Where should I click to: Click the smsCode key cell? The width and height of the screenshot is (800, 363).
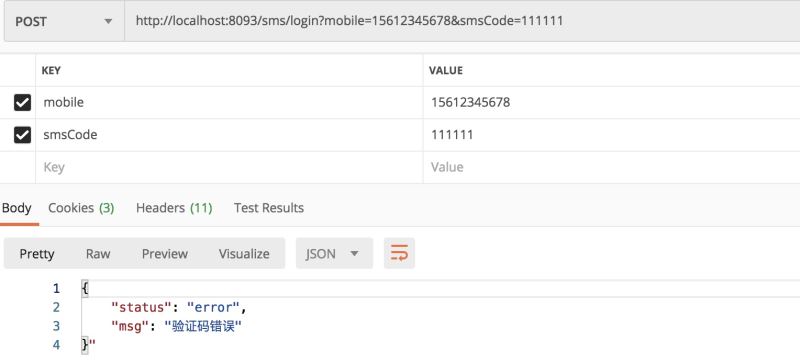229,135
